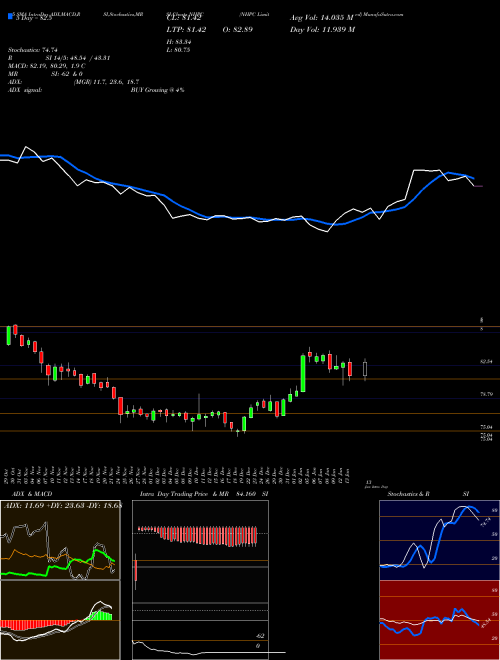Click the 82.54 price axis label
Image resolution: width=500 pixels, height=660 pixels.
[486, 362]
